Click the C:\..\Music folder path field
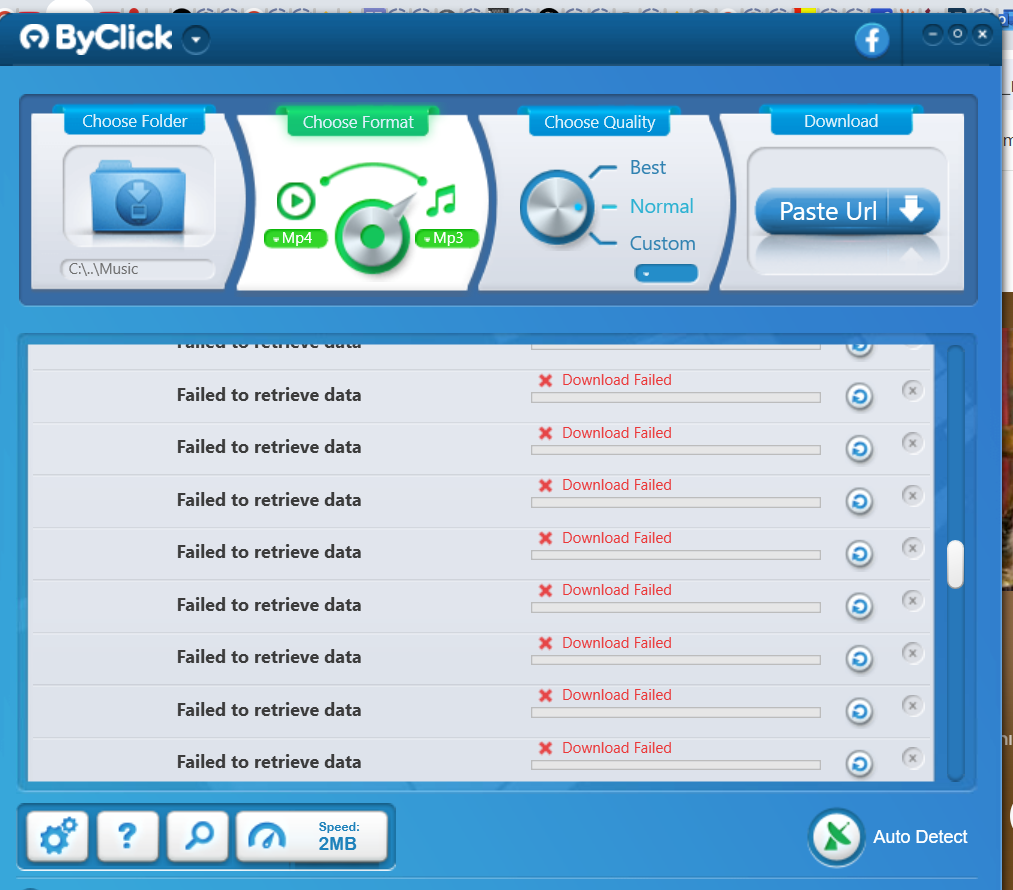This screenshot has width=1013, height=890. click(x=138, y=269)
